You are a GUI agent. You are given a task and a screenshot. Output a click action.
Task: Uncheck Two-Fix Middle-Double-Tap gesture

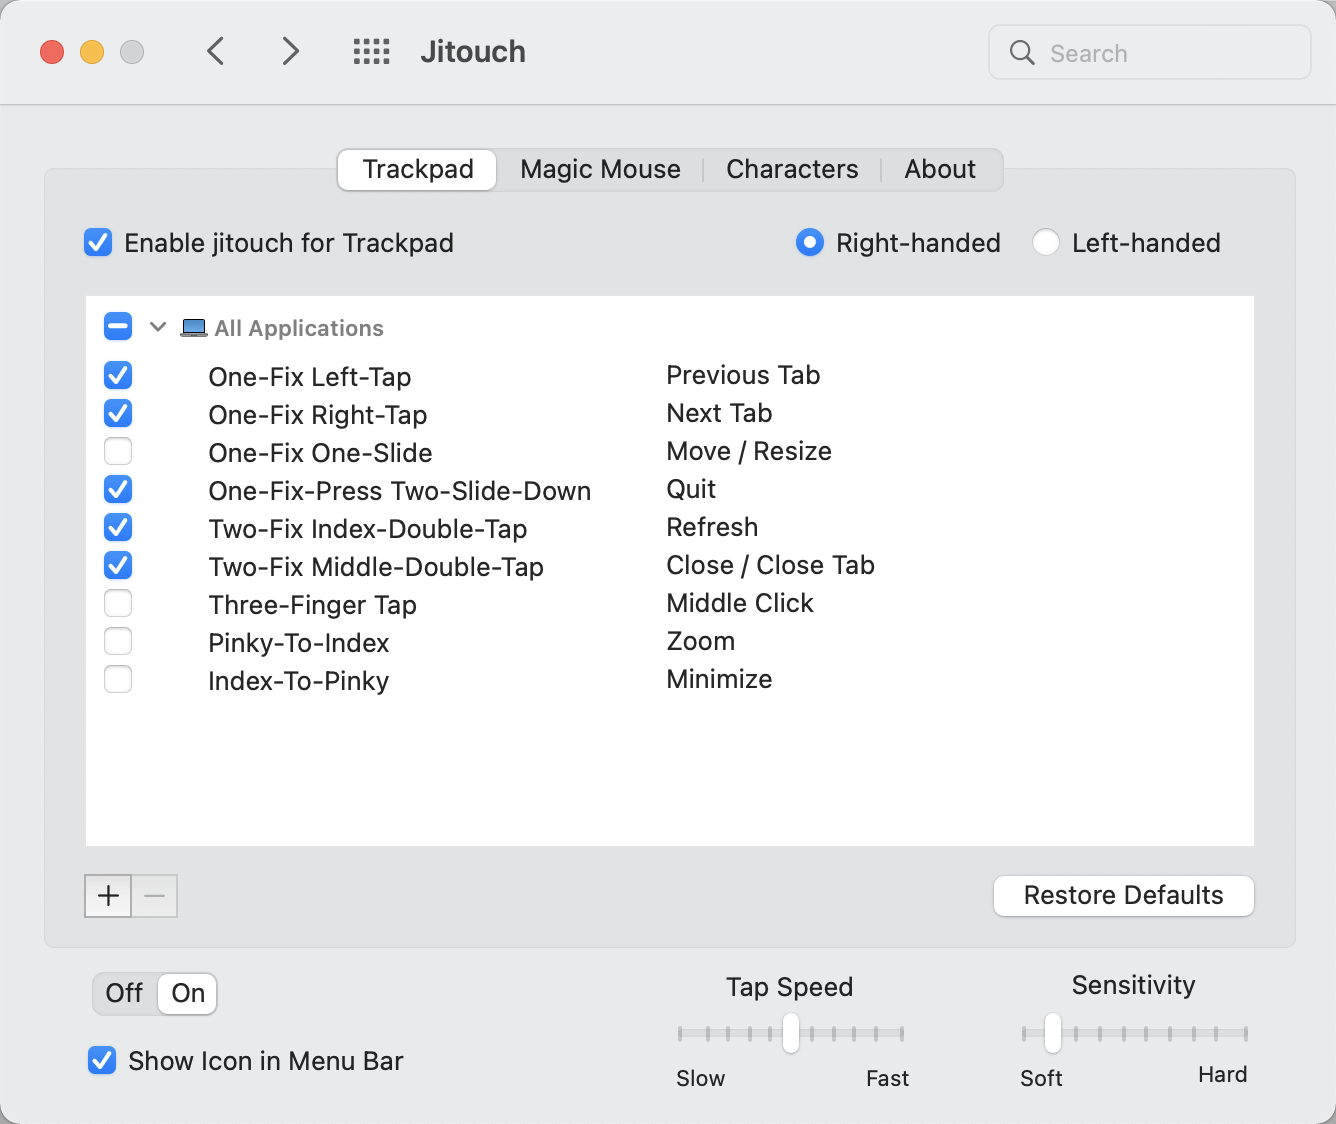click(x=118, y=565)
